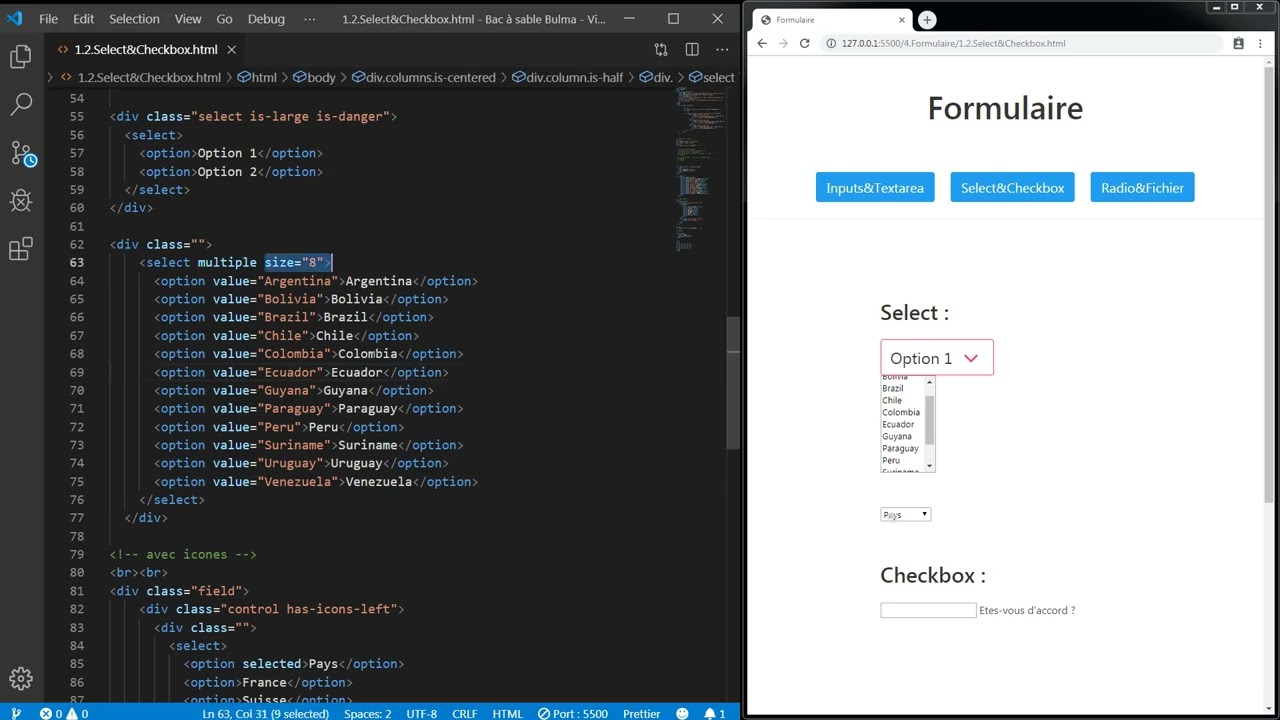Open the Run and Debug view

(x=21, y=200)
